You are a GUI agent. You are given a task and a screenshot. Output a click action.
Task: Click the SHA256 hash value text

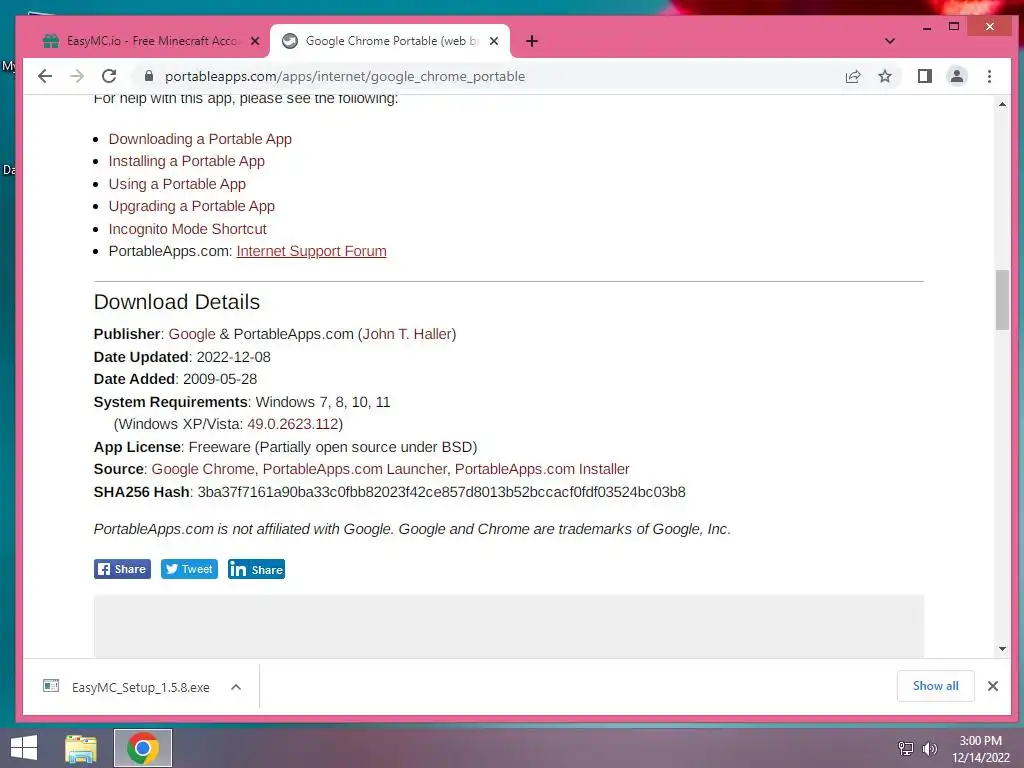tap(441, 492)
